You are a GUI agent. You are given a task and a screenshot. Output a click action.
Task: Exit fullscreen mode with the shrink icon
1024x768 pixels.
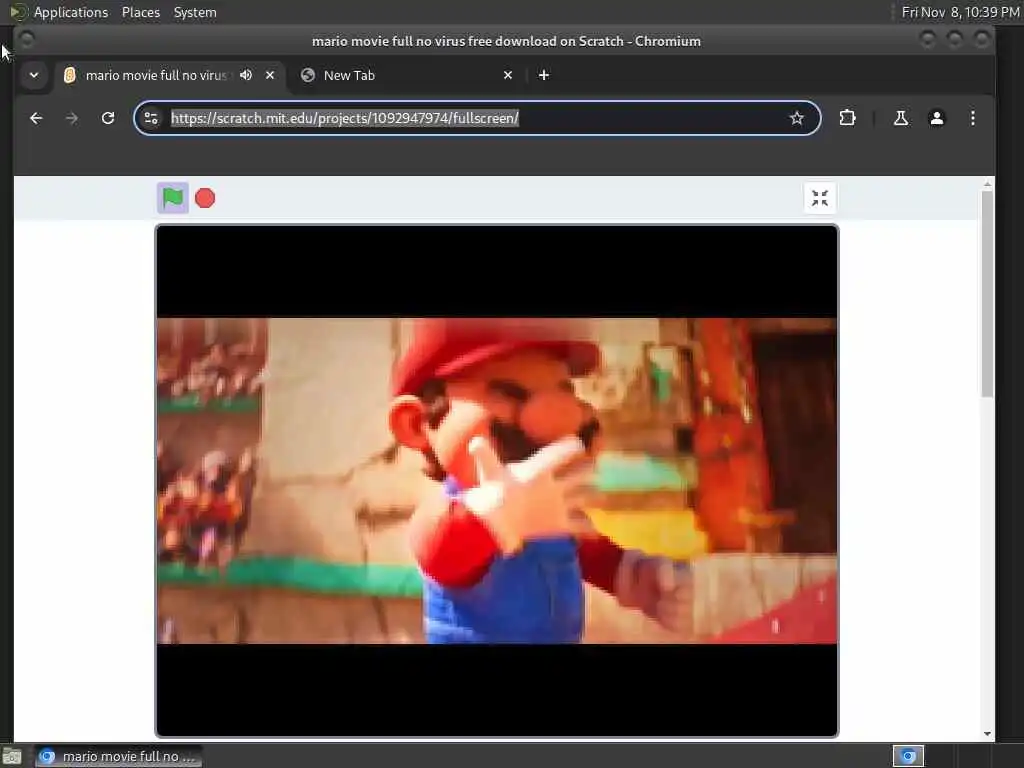820,198
